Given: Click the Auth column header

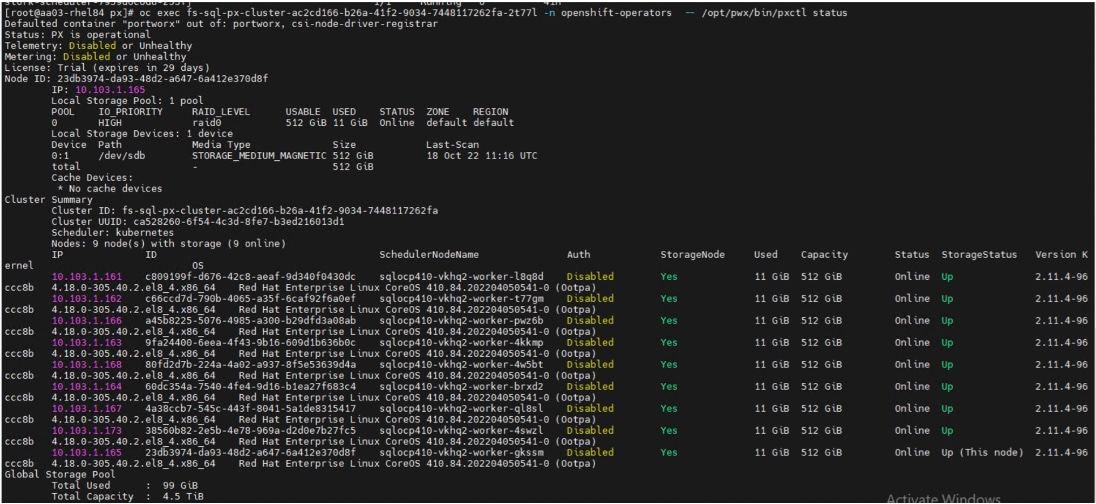Looking at the screenshot, I should [579, 254].
